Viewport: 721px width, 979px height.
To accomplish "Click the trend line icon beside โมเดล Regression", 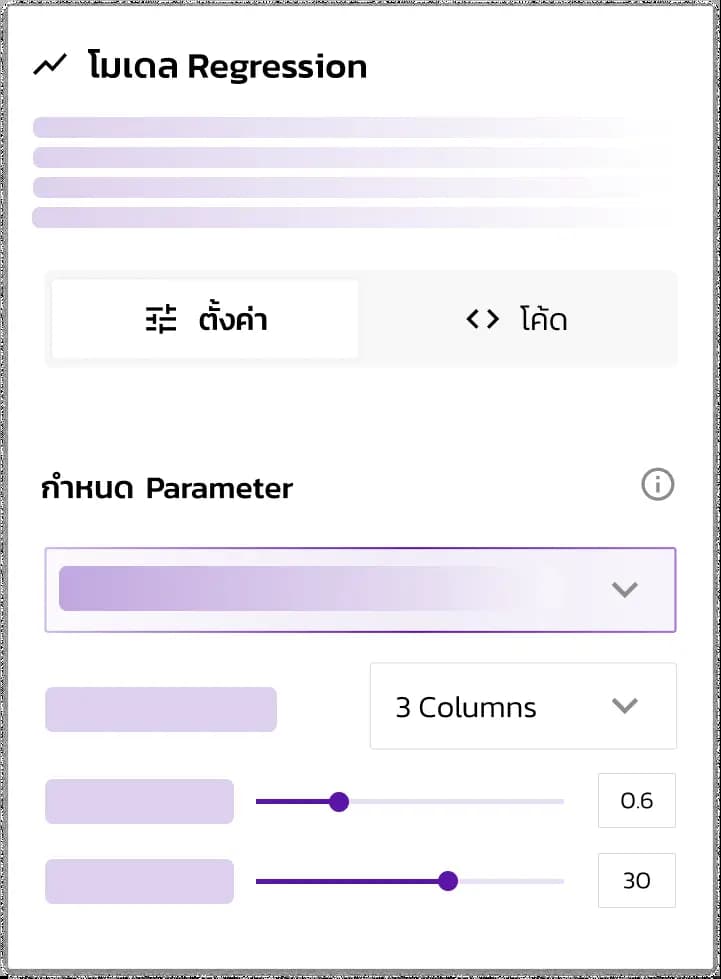I will coord(50,65).
